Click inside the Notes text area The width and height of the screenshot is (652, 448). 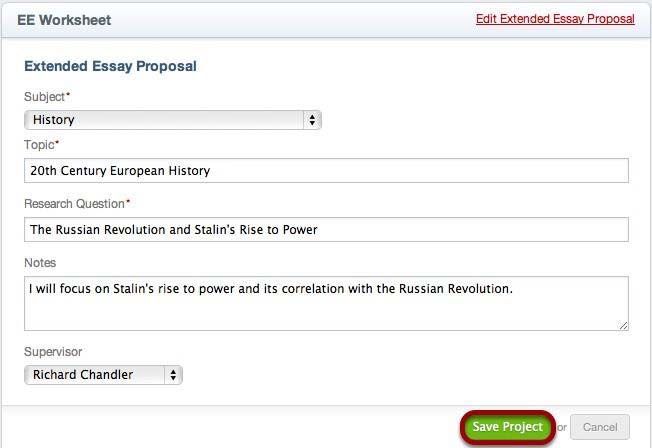click(326, 304)
